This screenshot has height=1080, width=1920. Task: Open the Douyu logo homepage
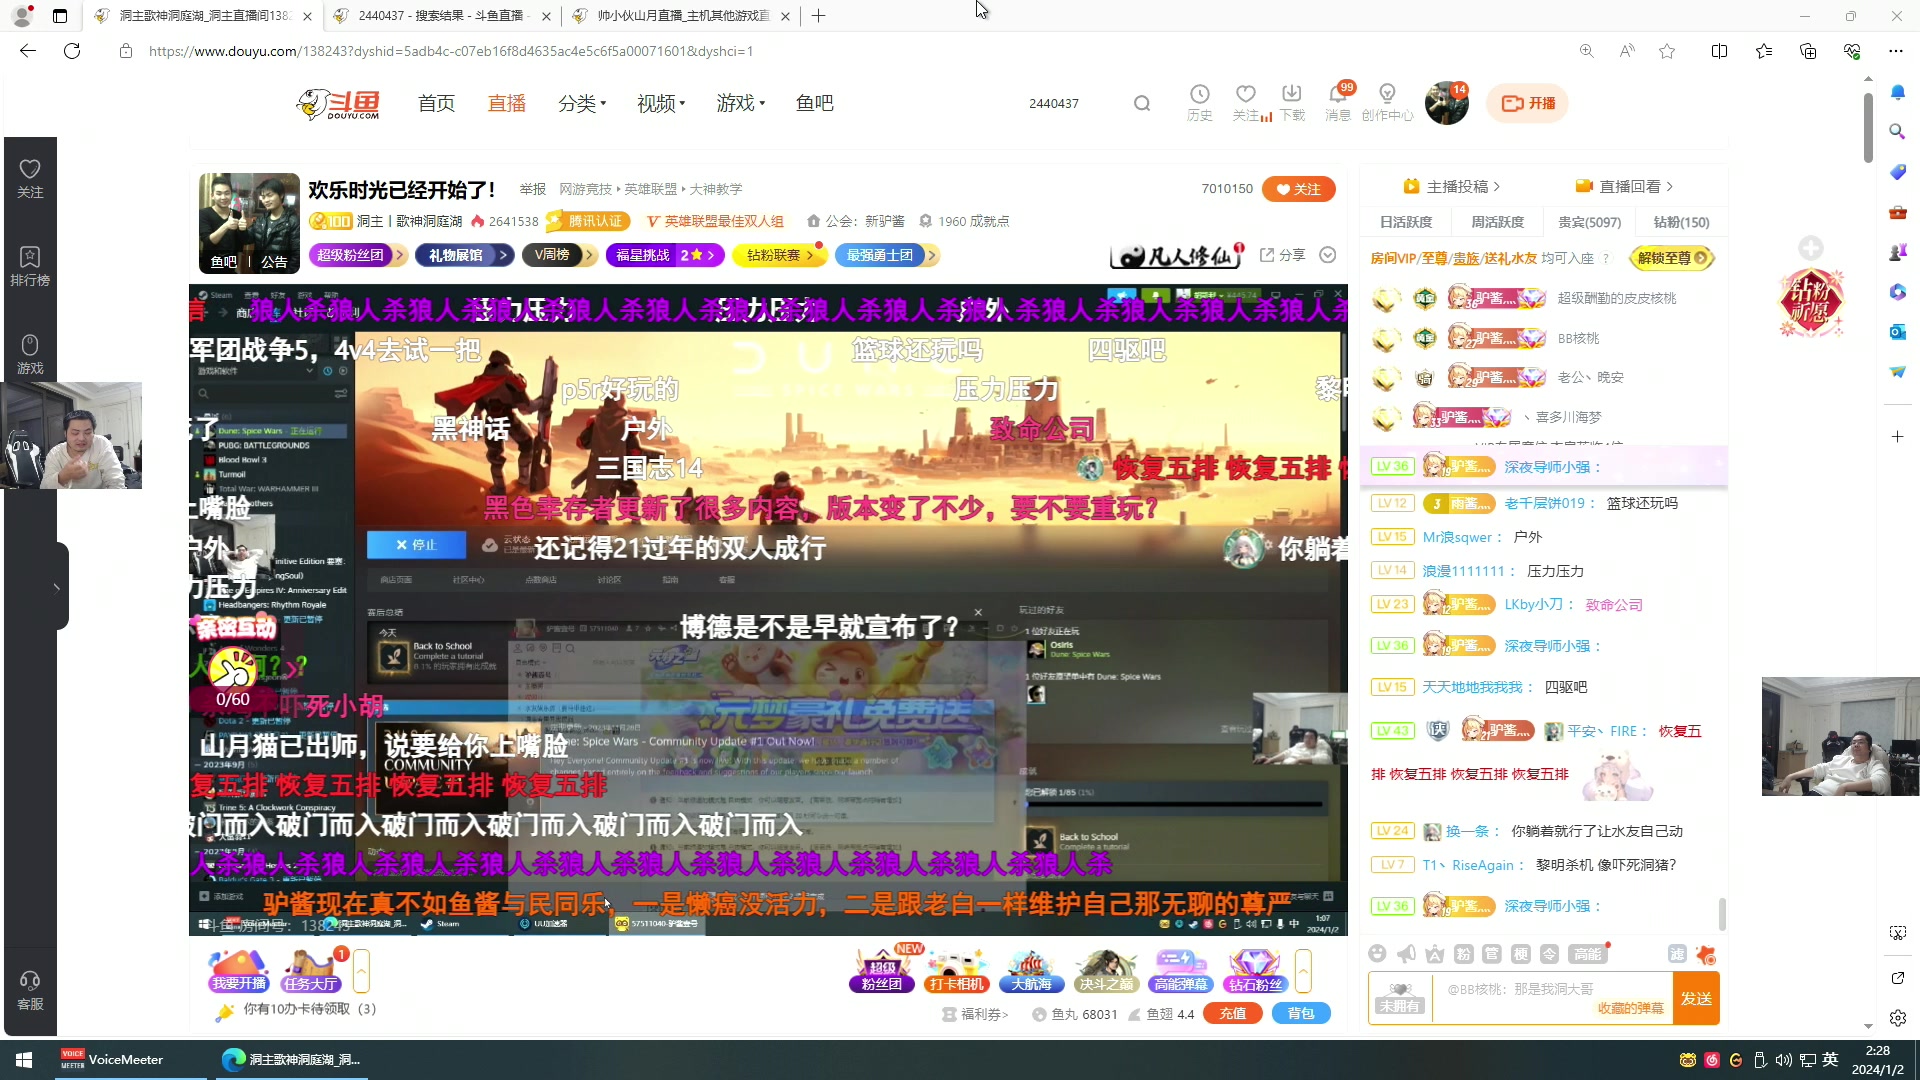[338, 104]
